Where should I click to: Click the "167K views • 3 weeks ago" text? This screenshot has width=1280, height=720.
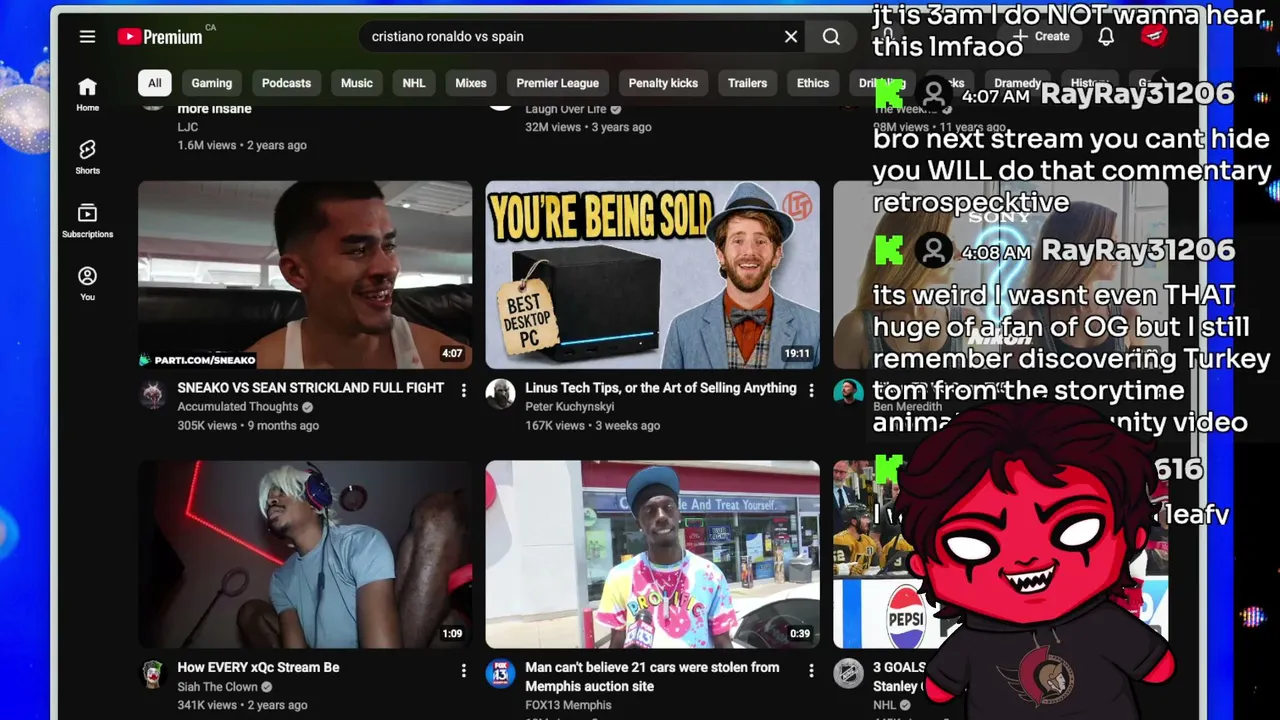[593, 426]
